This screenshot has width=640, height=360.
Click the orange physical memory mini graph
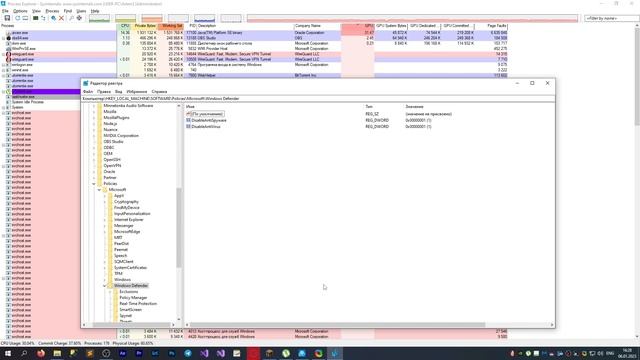152,18
